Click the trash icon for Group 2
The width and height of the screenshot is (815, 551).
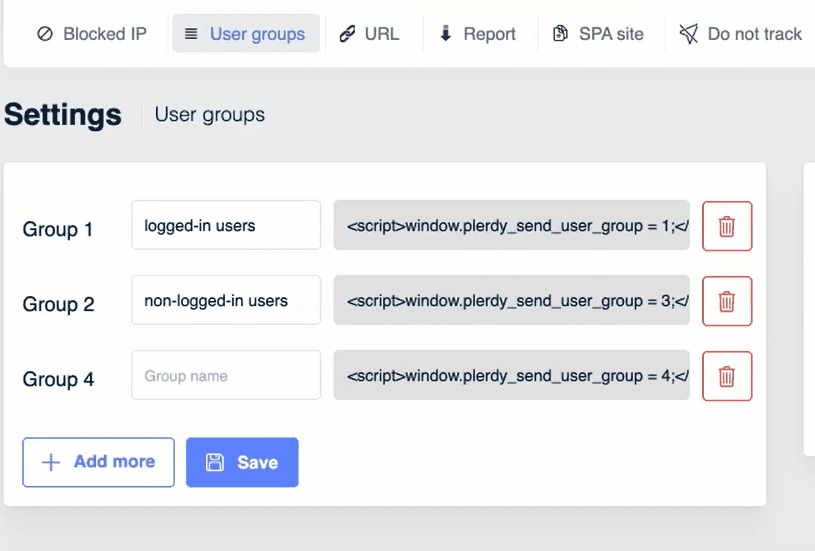pos(727,301)
